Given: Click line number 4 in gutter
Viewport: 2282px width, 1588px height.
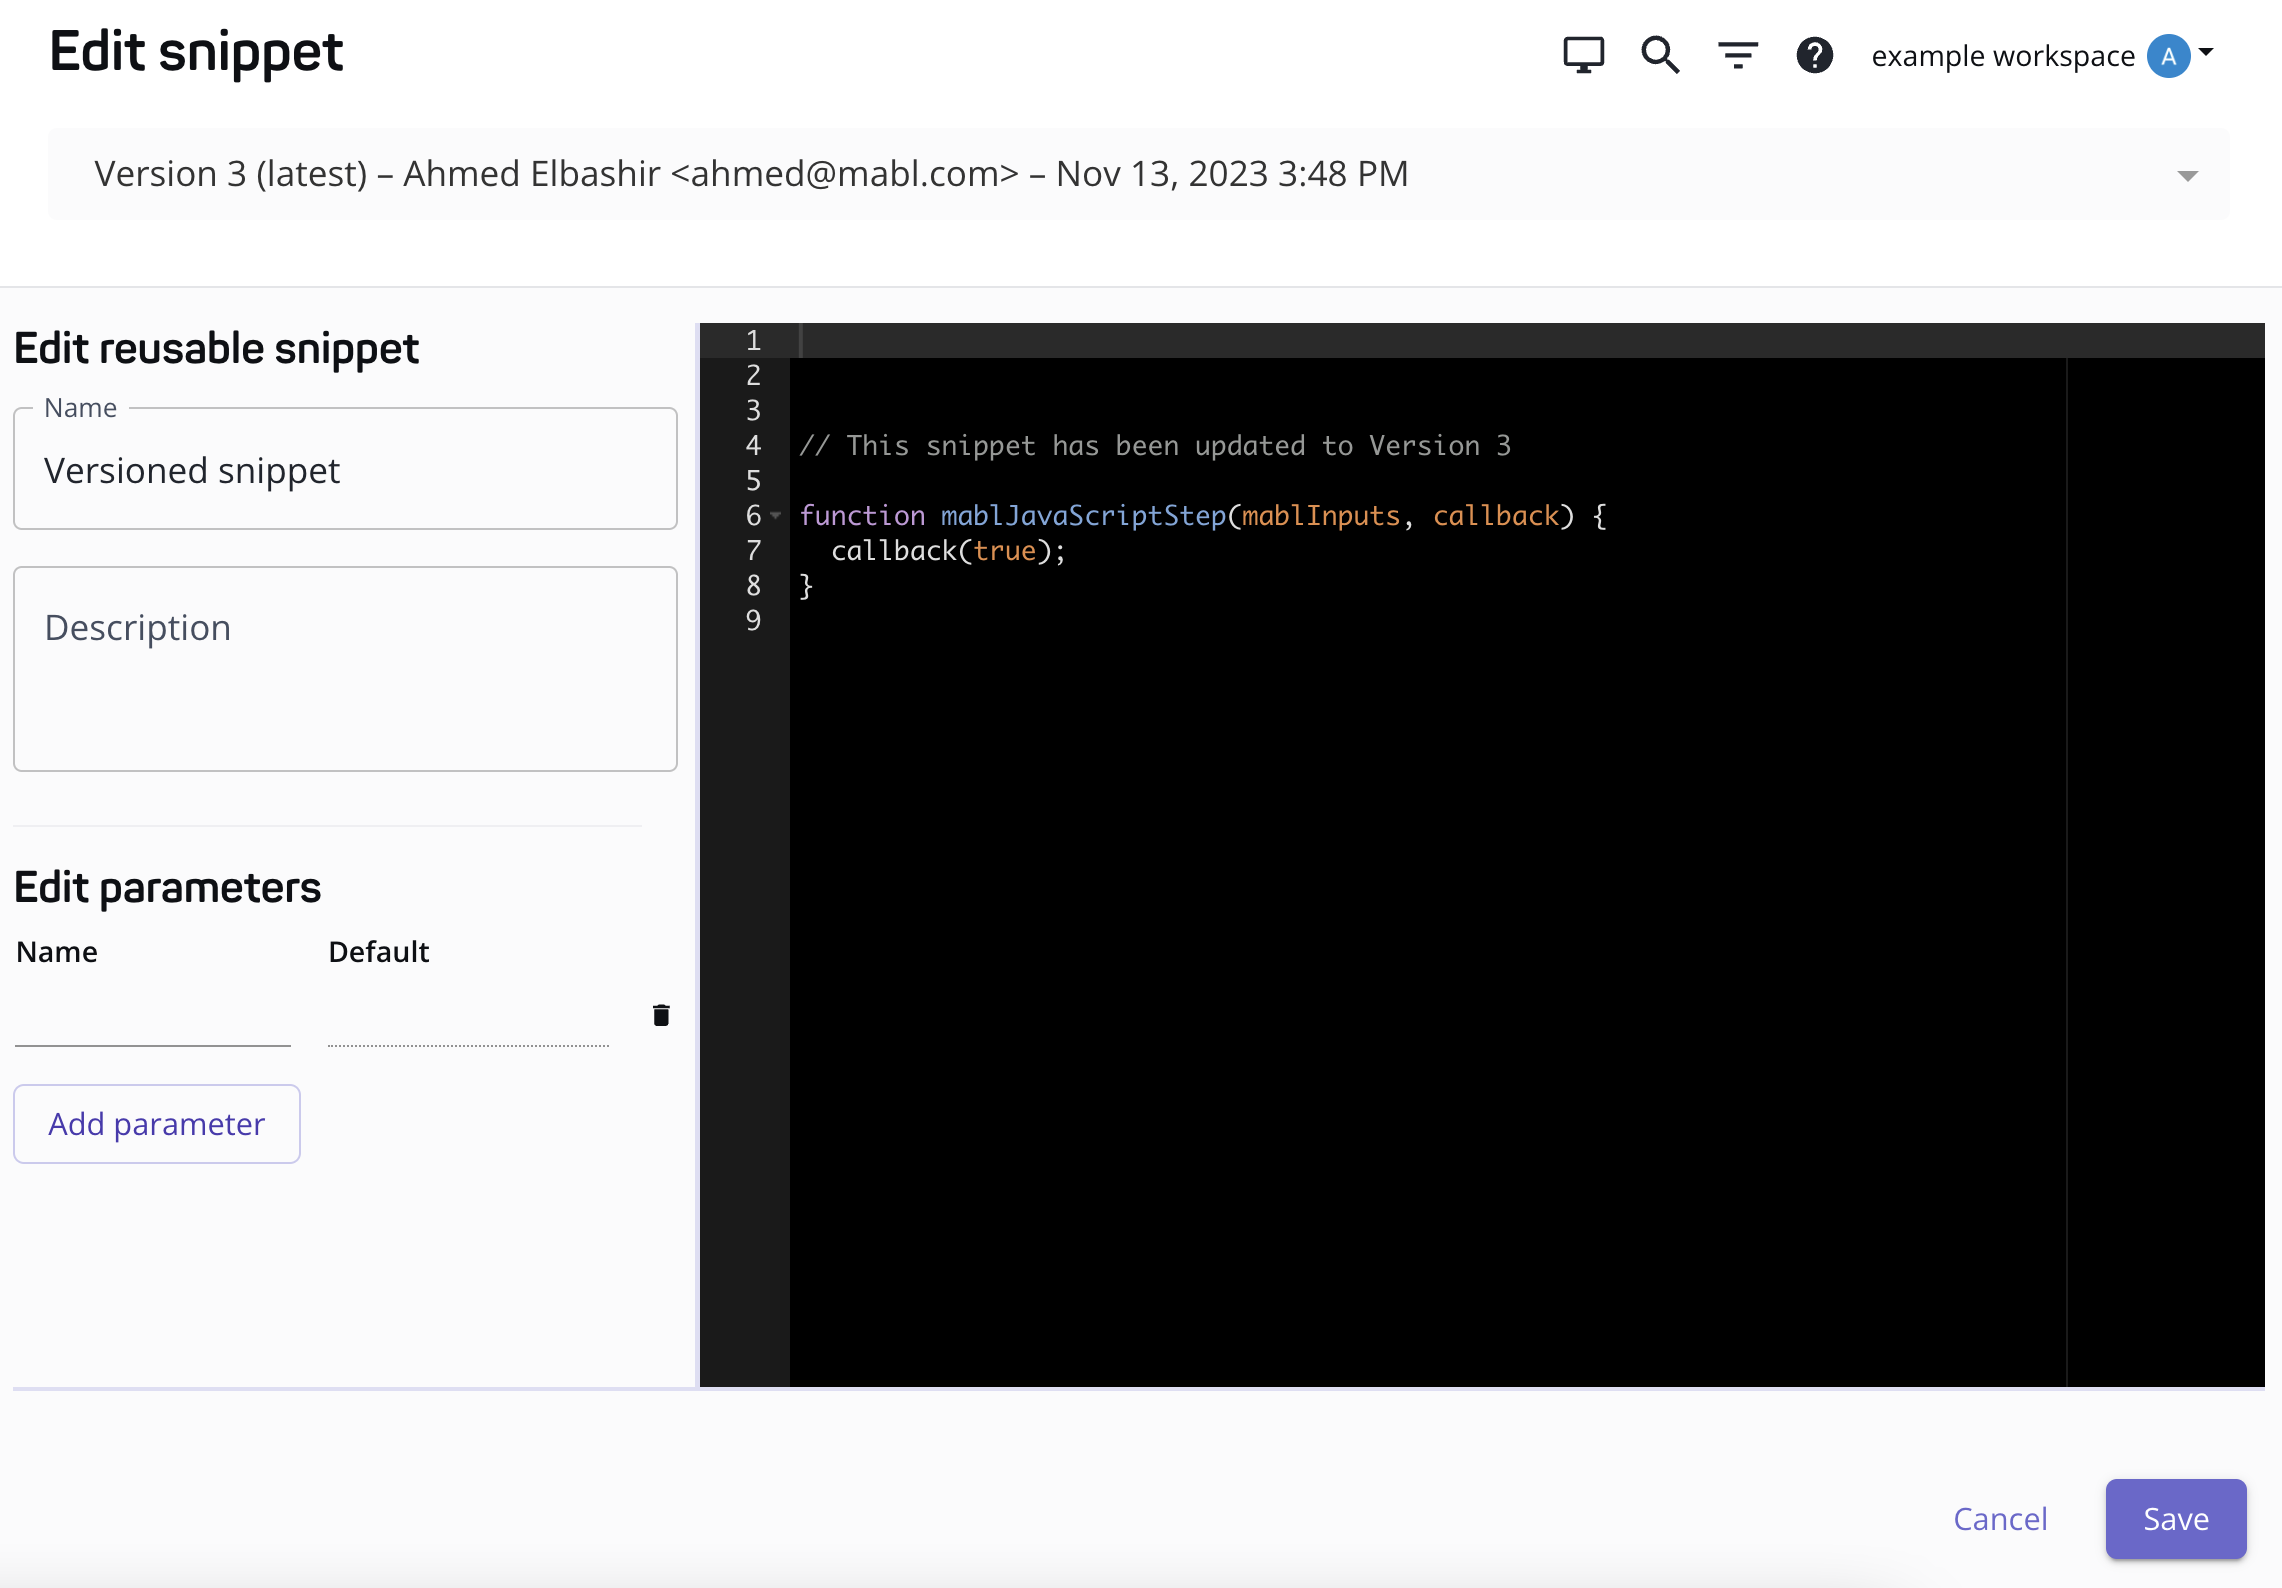Looking at the screenshot, I should (x=753, y=446).
